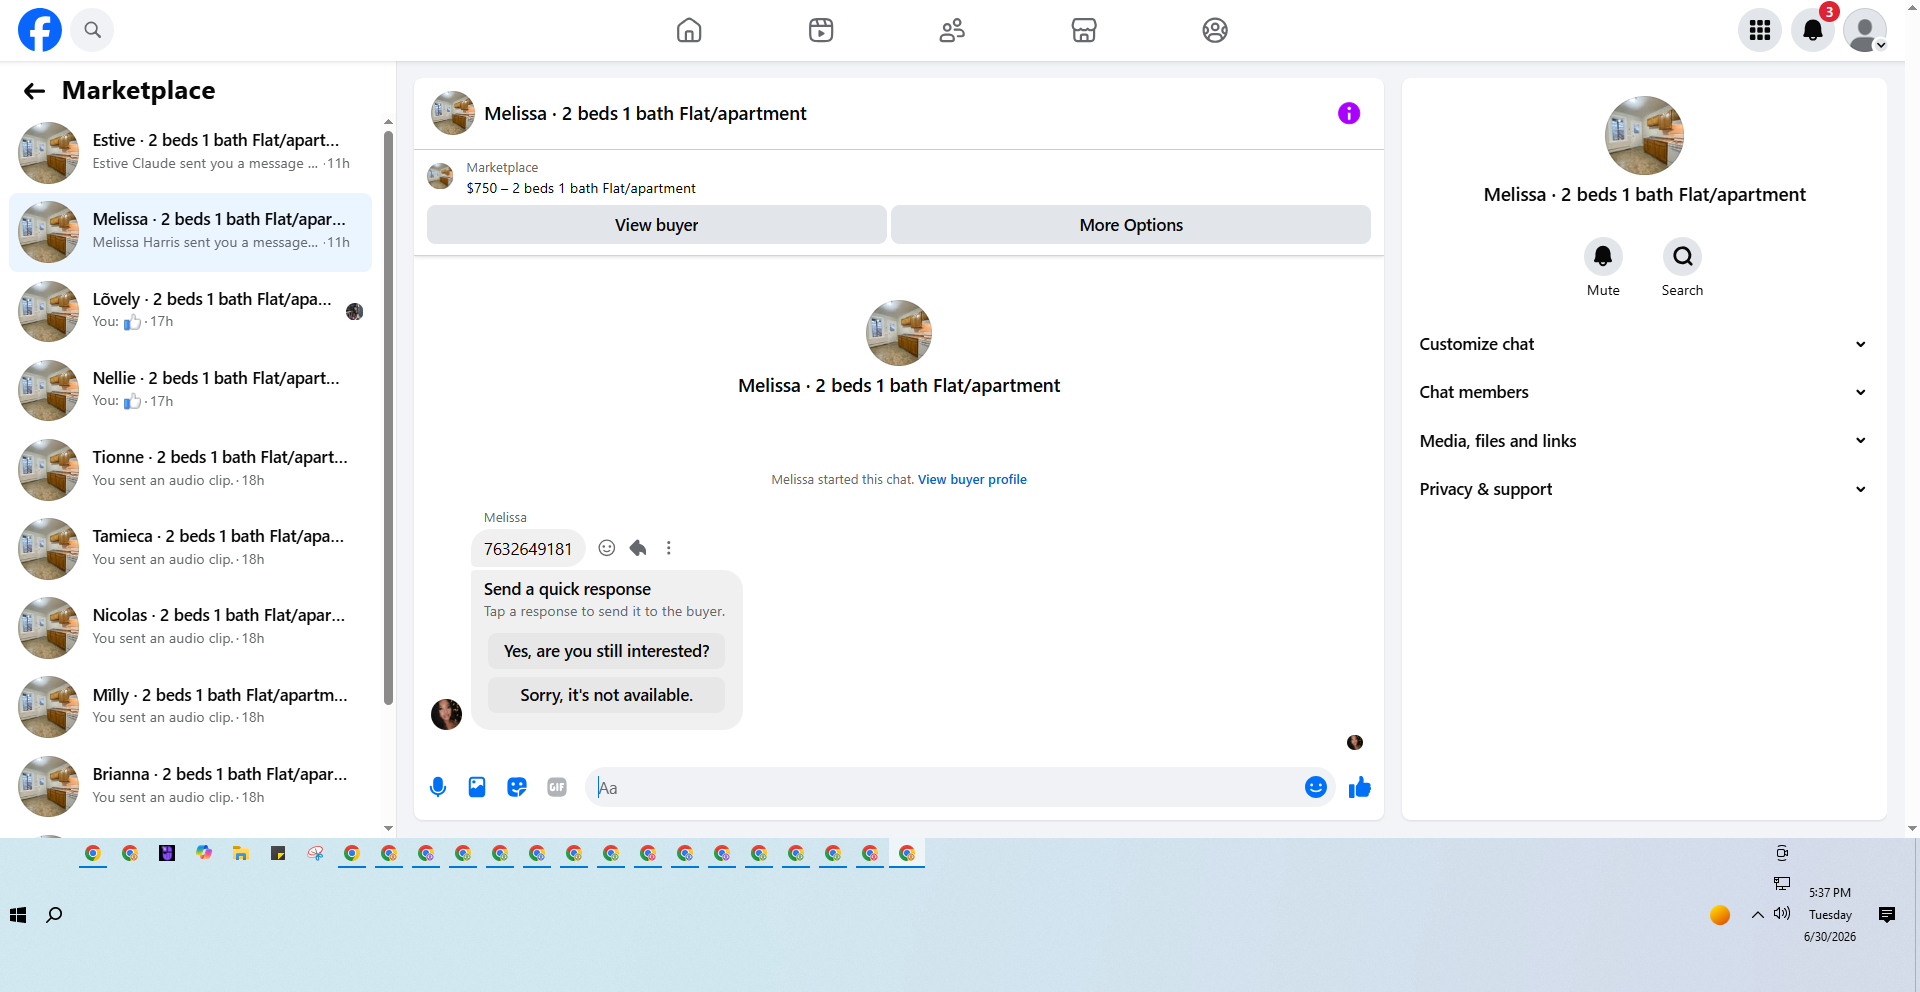Select the Melissa Harris conversation

(190, 232)
